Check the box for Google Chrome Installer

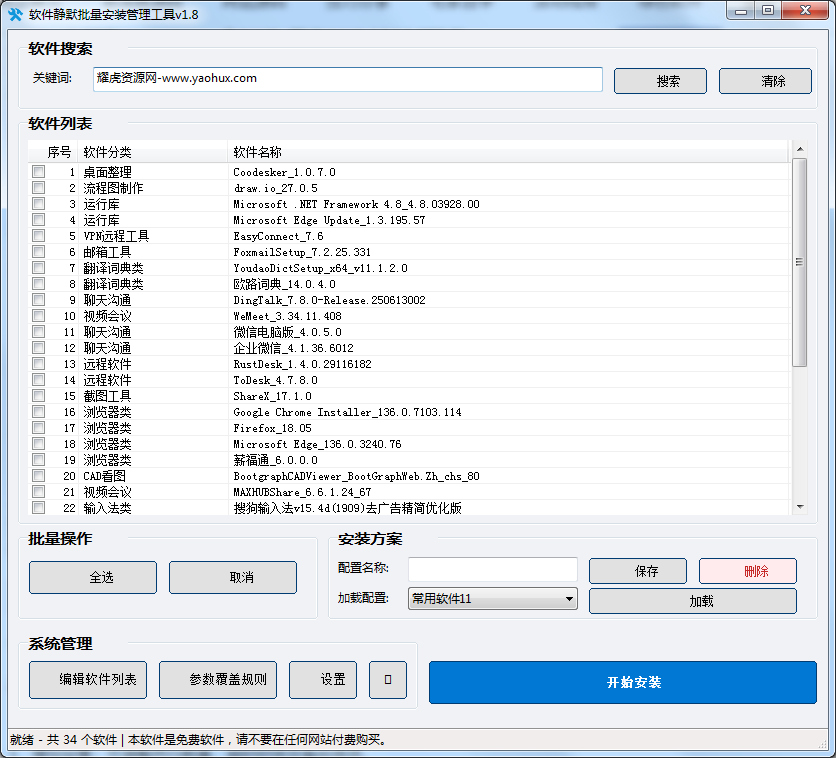pyautogui.click(x=38, y=412)
